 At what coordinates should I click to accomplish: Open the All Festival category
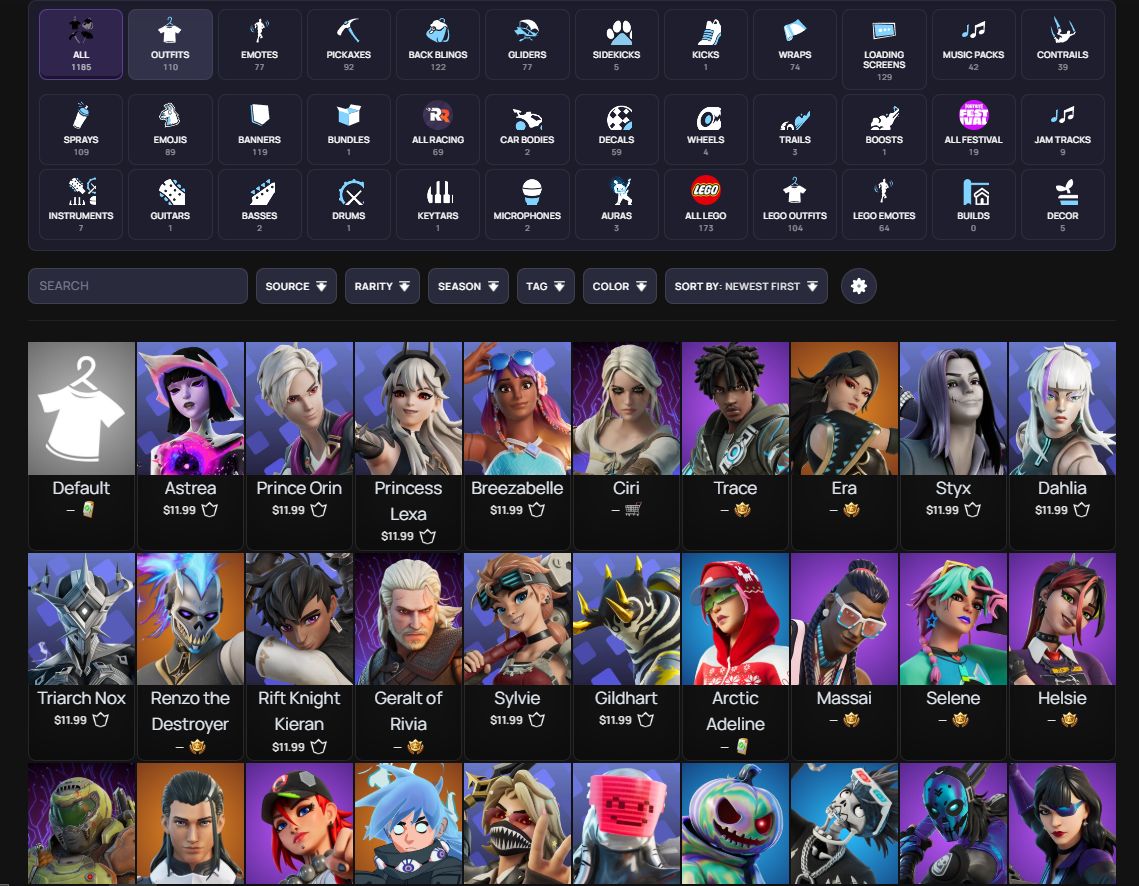973,129
